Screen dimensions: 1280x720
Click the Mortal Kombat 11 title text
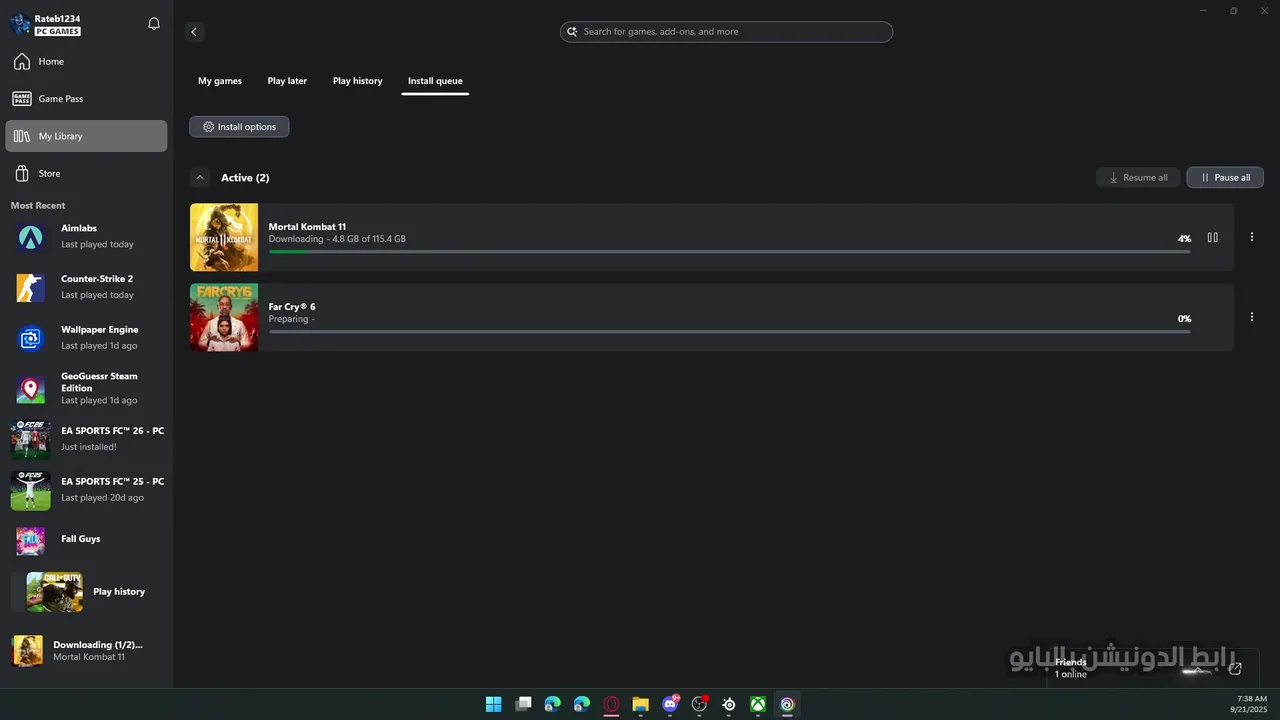click(307, 227)
